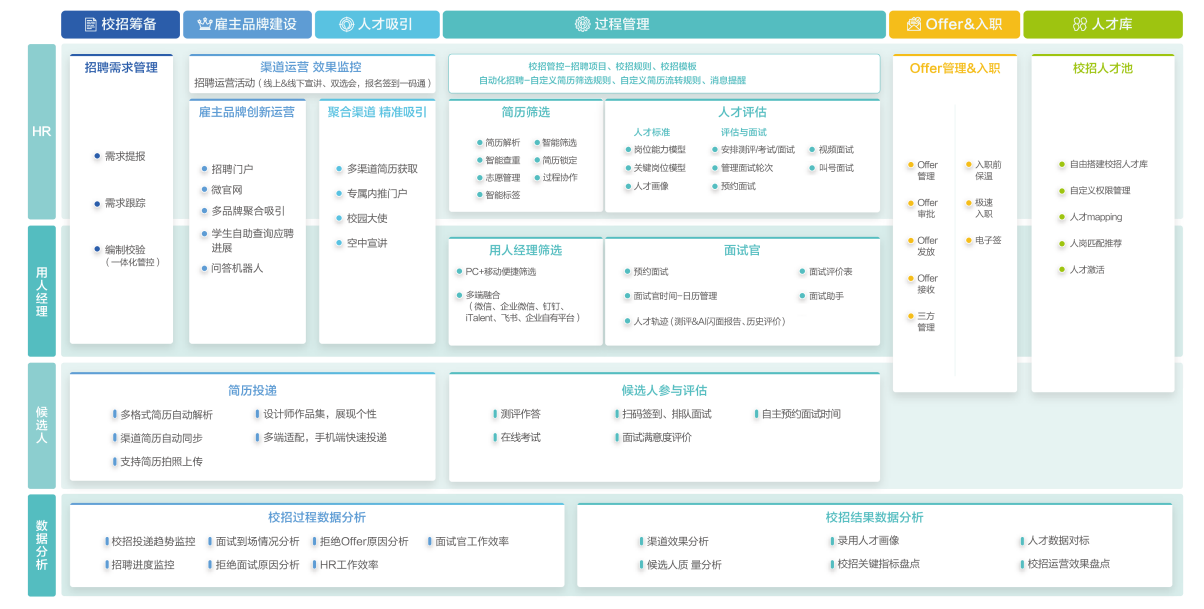Click the Offer 审批 item

pyautogui.click(x=927, y=208)
